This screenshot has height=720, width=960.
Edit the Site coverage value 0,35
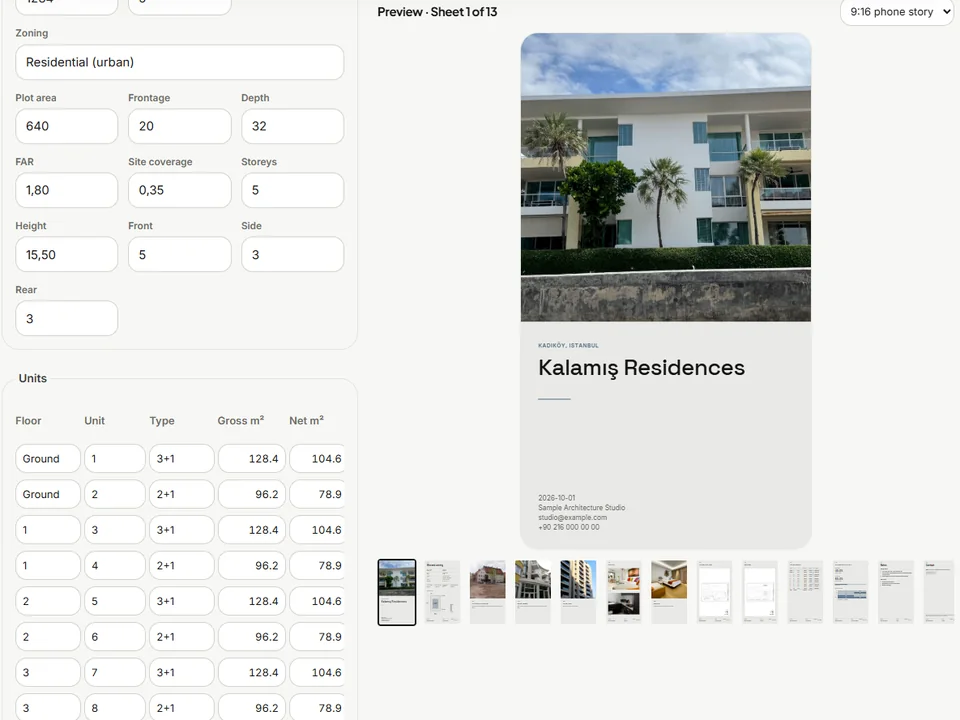(x=179, y=190)
